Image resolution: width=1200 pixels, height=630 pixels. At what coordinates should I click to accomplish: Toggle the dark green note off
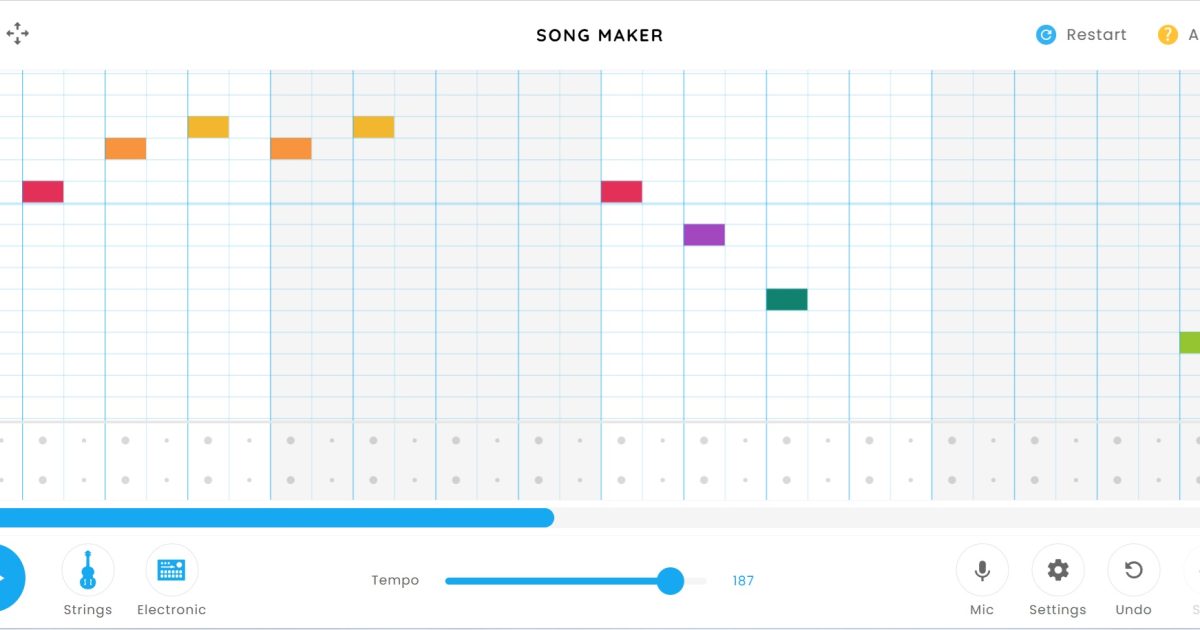coord(787,299)
